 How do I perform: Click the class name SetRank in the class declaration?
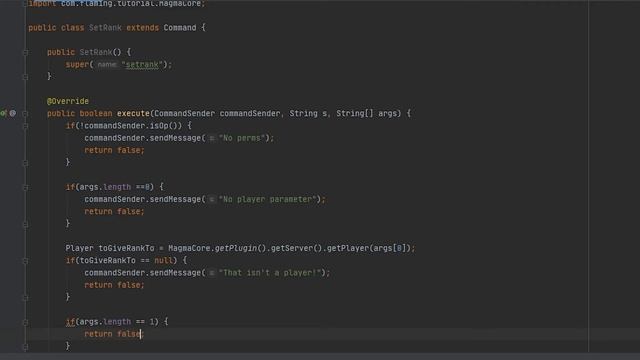click(105, 28)
